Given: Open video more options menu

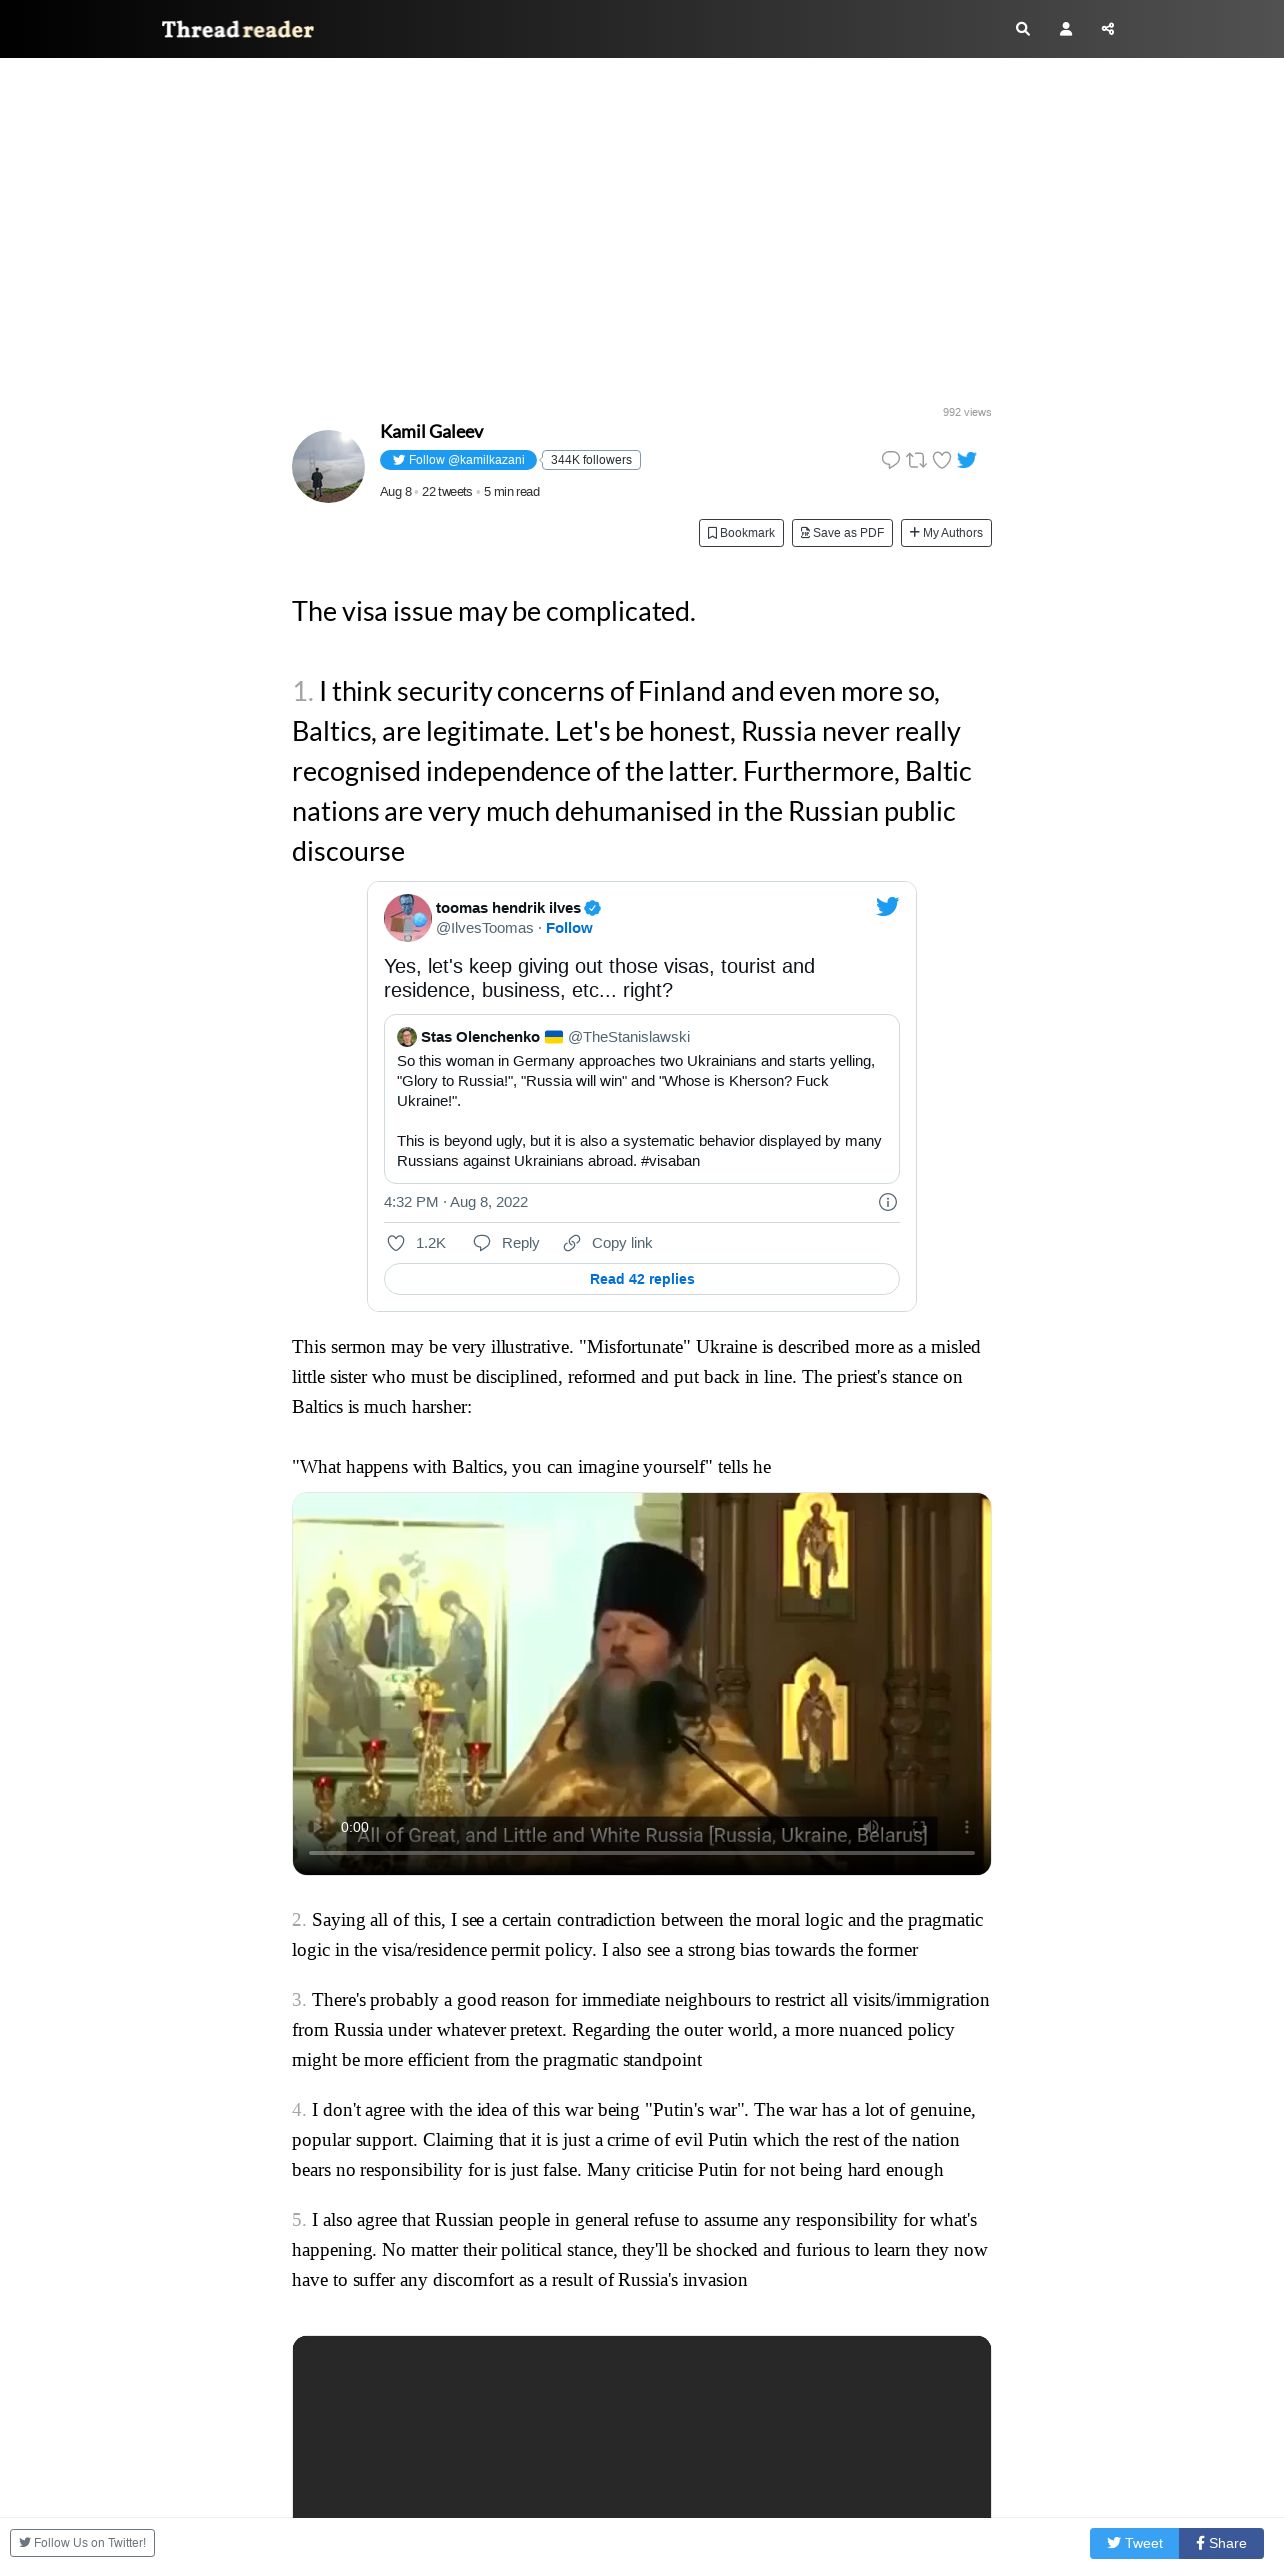Looking at the screenshot, I should [967, 1827].
